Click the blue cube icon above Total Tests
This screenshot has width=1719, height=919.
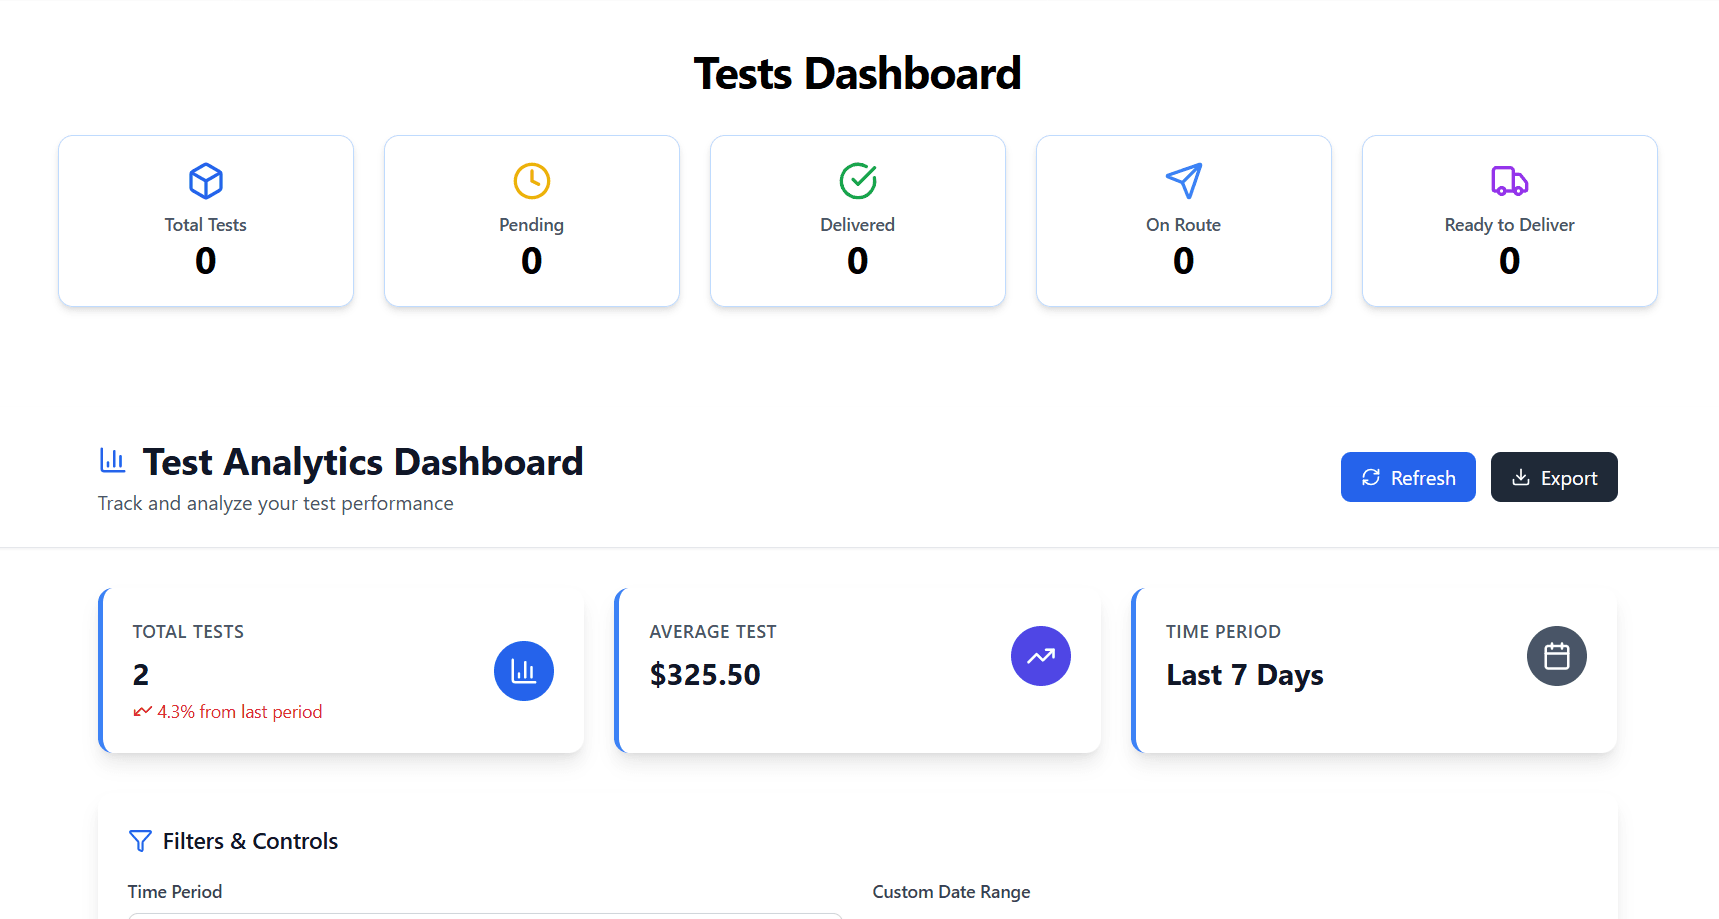206,181
